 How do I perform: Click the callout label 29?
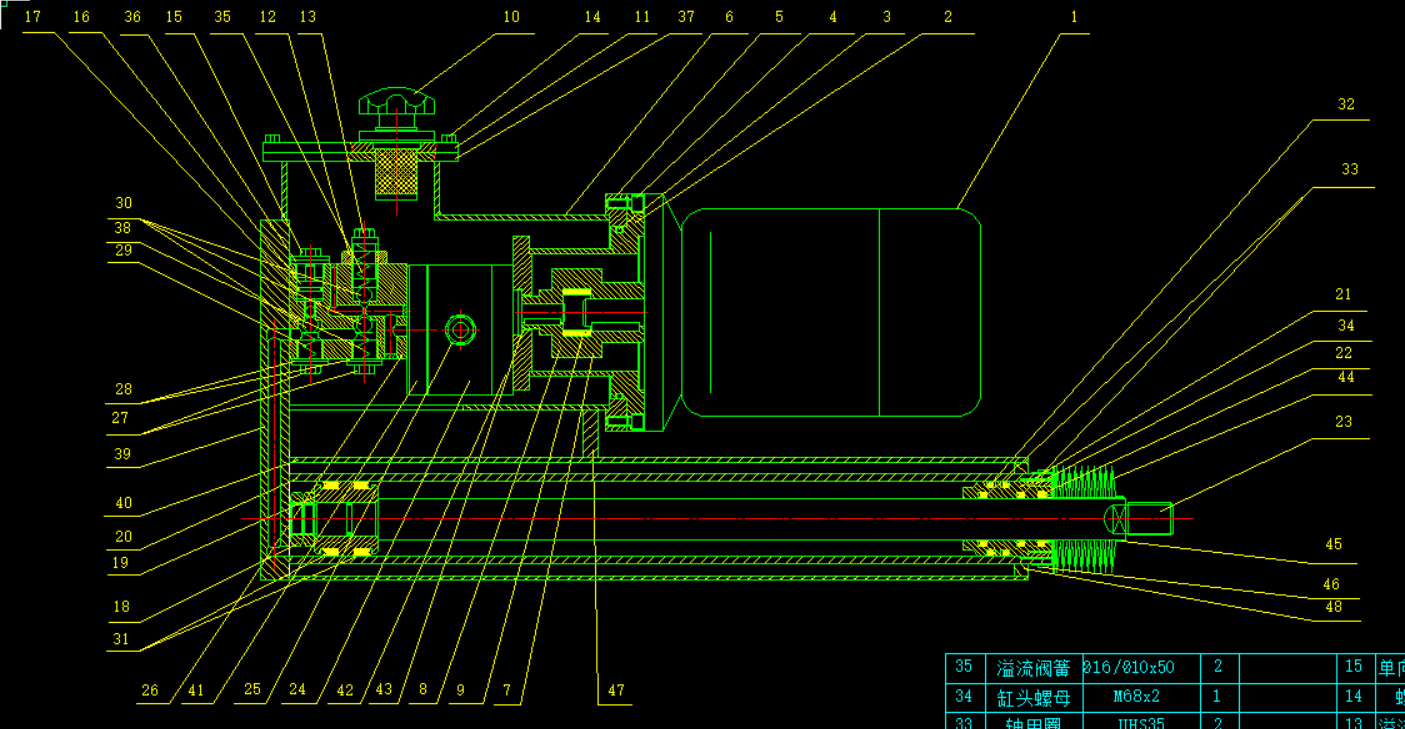coord(123,251)
